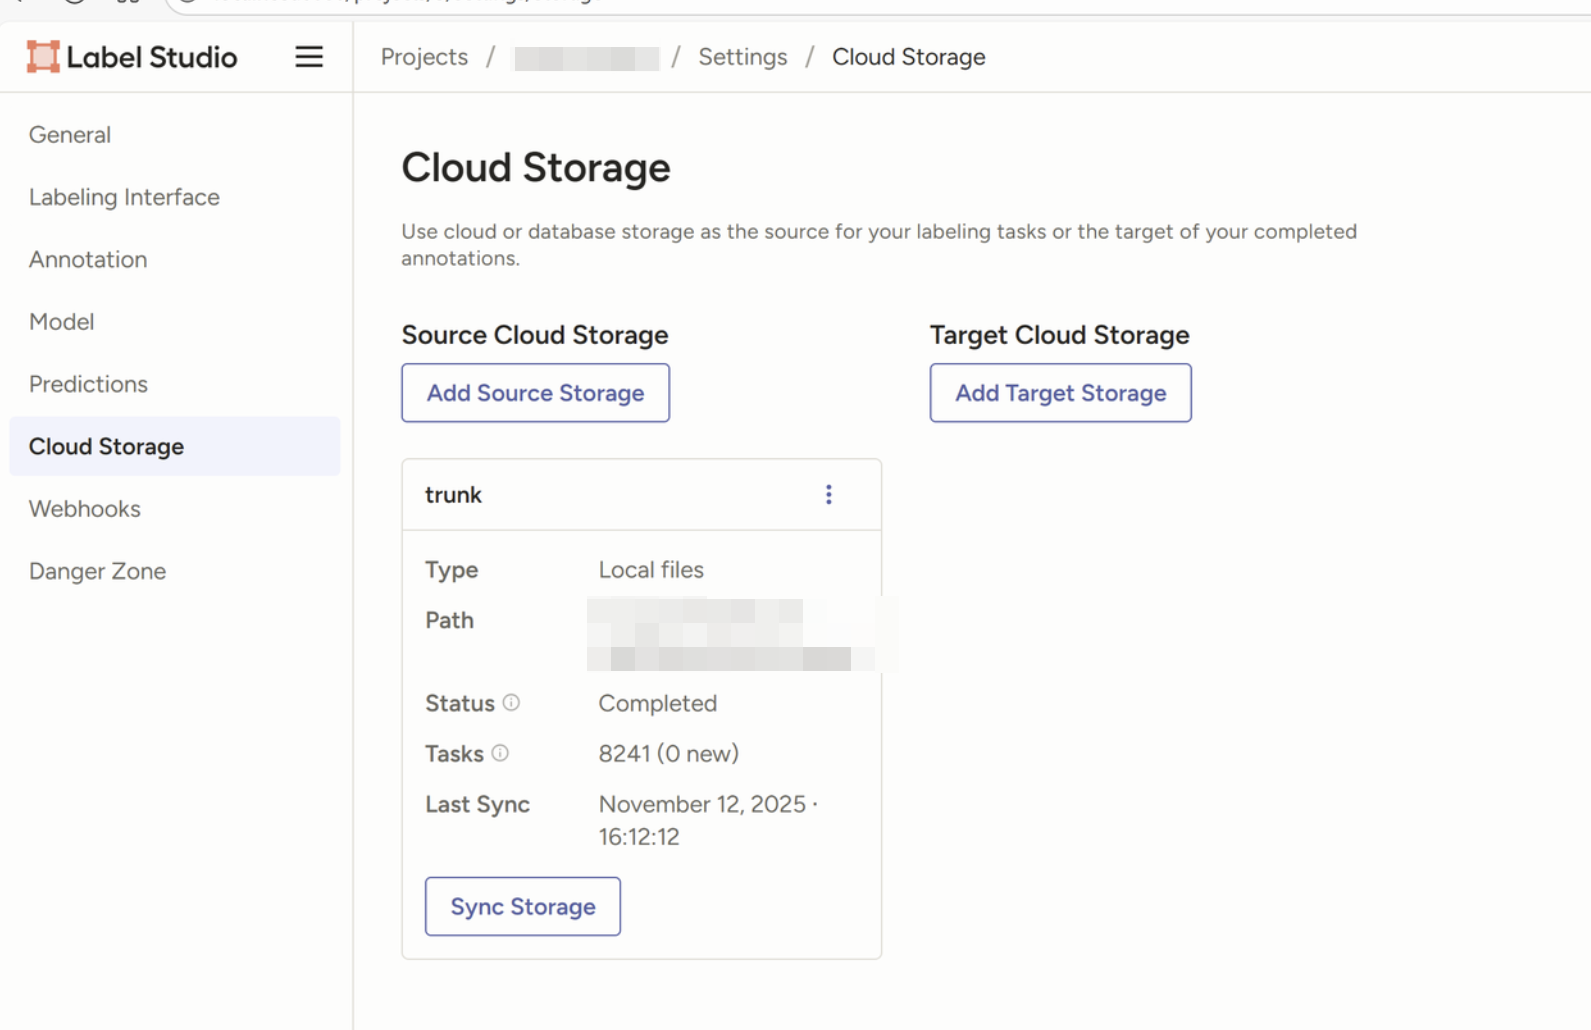Click the 'Last Sync' label

tap(477, 804)
